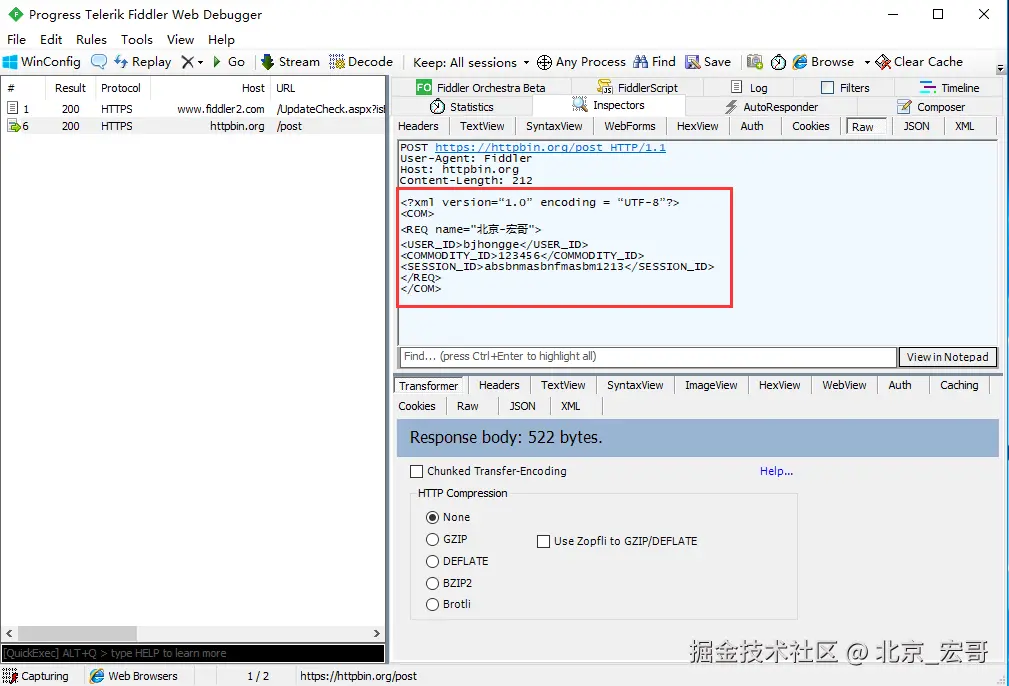
Task: Toggle the Decode grid icon
Action: (x=337, y=62)
